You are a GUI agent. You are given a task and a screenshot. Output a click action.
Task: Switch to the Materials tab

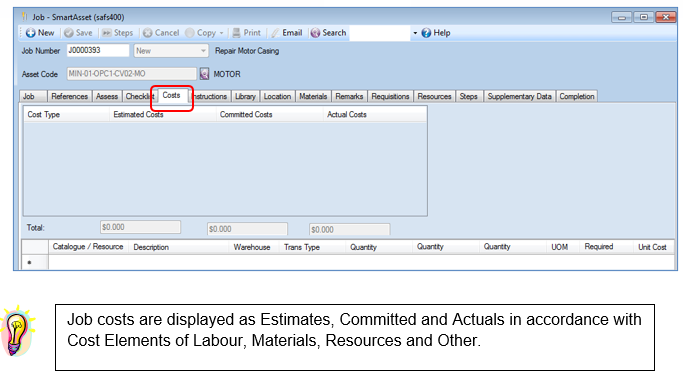313,96
